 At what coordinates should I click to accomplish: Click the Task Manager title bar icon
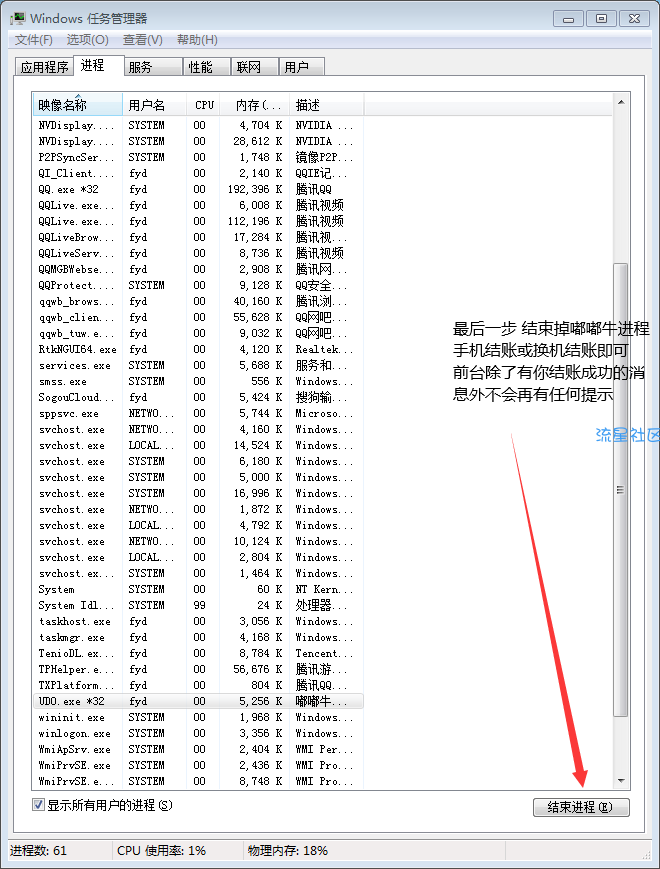pos(18,18)
